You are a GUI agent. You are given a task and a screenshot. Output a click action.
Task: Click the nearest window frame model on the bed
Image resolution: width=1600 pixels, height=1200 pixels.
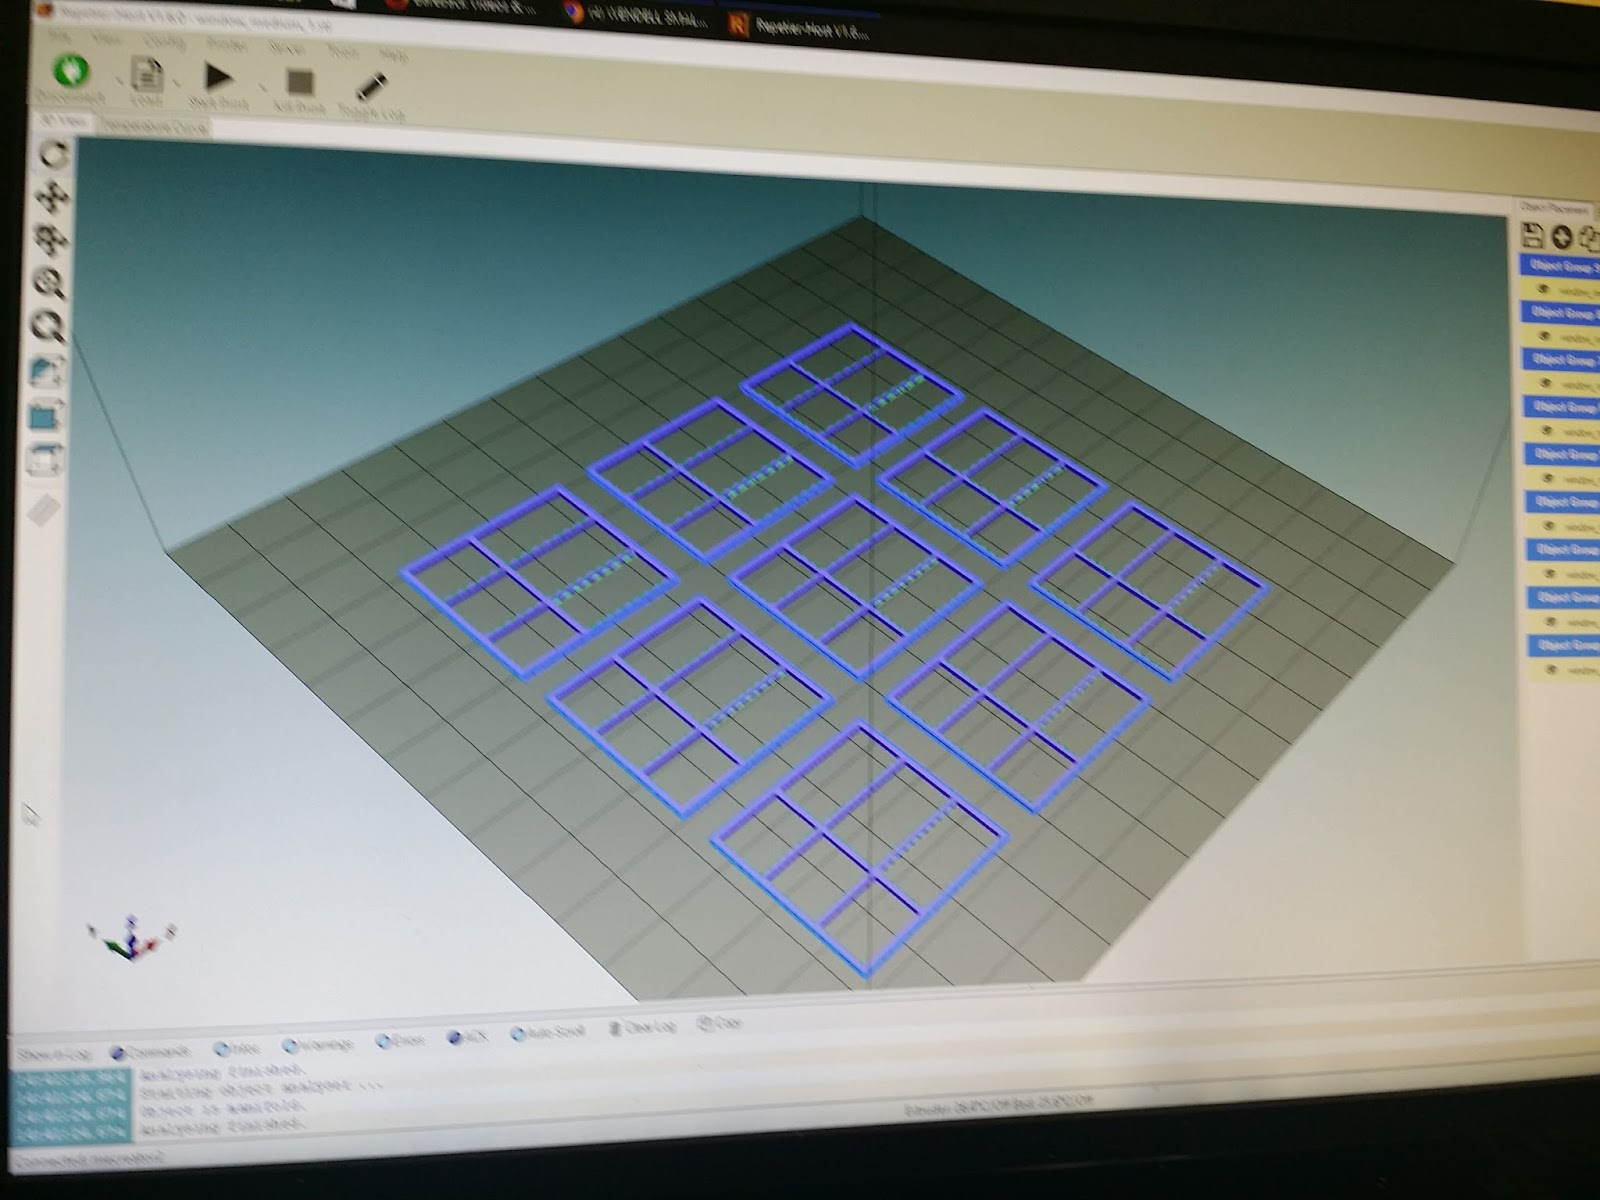[860, 848]
